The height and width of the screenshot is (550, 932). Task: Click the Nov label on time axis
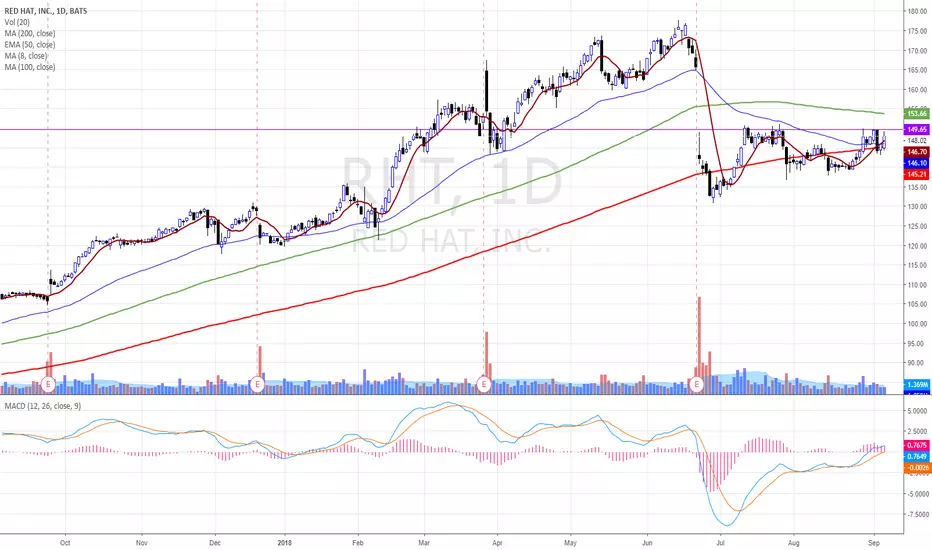(x=141, y=543)
